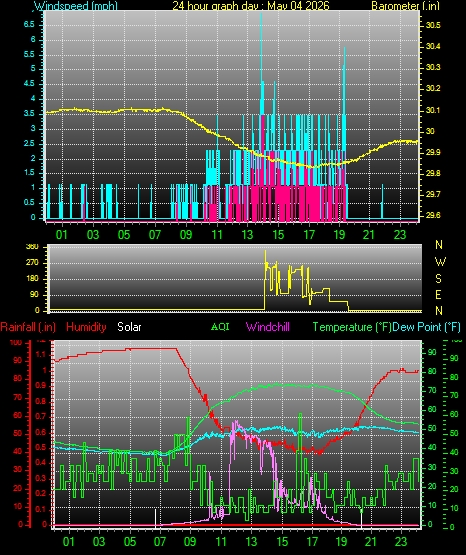
Task: Click the 'Temperature (°F)' legend label
Action: (x=352, y=327)
